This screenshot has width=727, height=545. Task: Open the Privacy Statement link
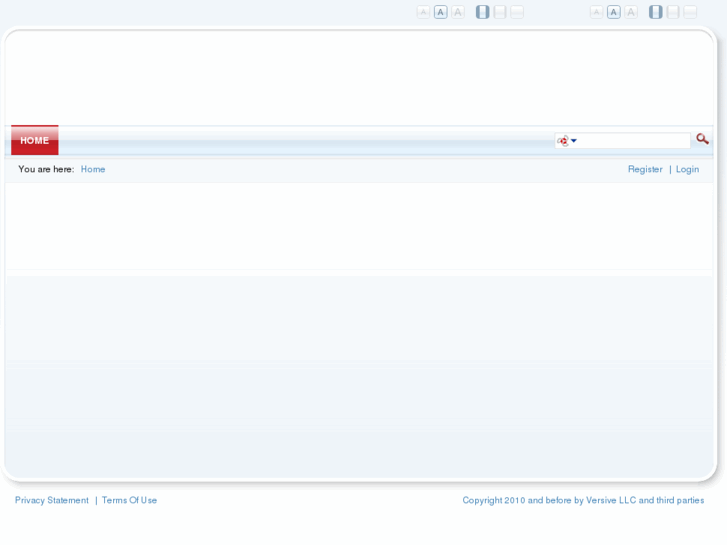pos(51,500)
